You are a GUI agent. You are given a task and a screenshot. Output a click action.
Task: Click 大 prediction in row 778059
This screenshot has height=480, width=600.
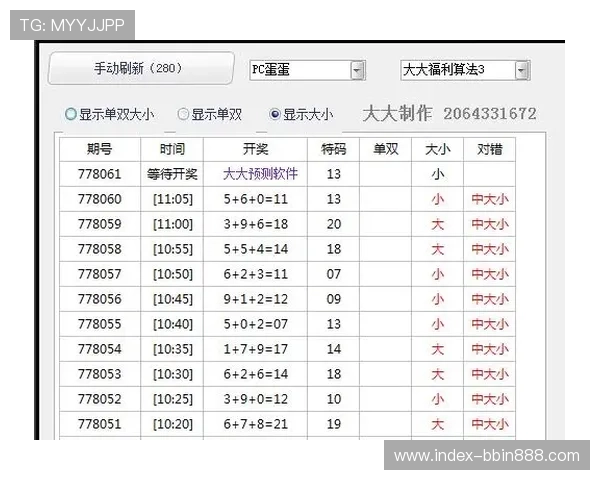[x=437, y=224]
